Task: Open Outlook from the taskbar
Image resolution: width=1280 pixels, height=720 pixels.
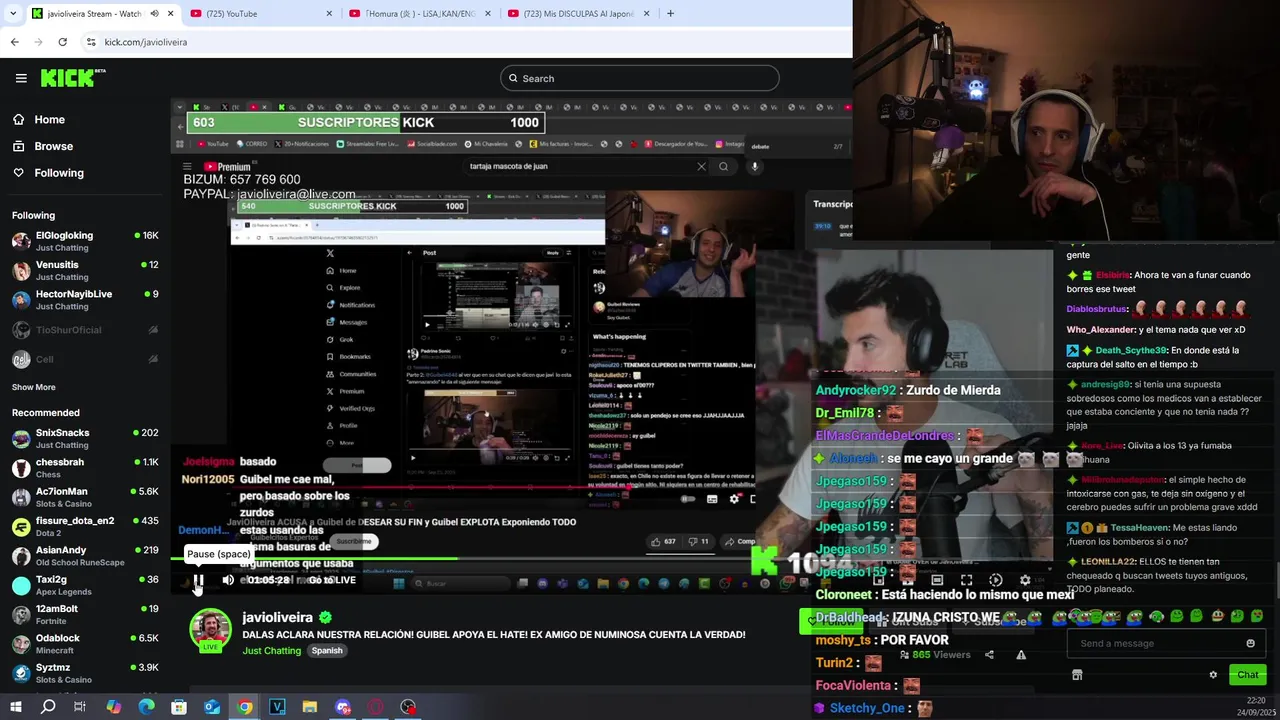Action: [212, 707]
